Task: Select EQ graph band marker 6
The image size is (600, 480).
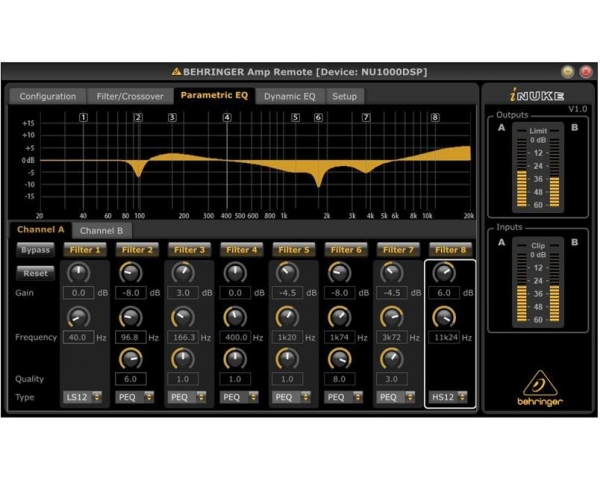Action: (x=318, y=117)
